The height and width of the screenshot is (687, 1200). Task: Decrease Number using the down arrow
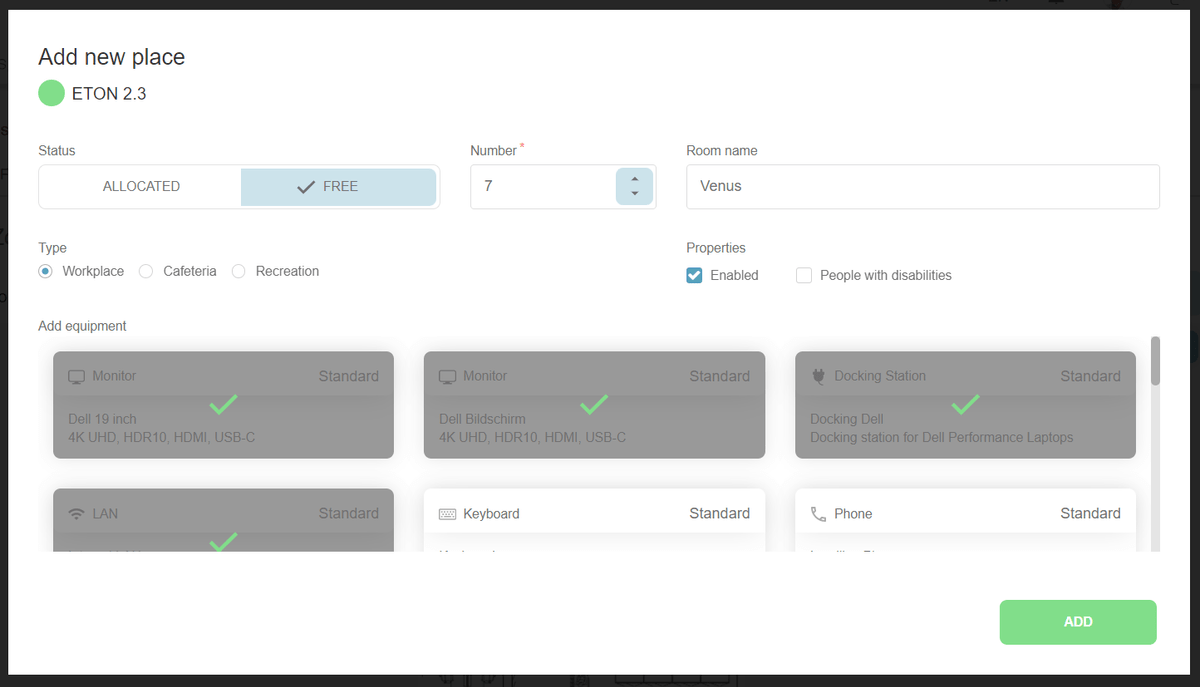[634, 193]
